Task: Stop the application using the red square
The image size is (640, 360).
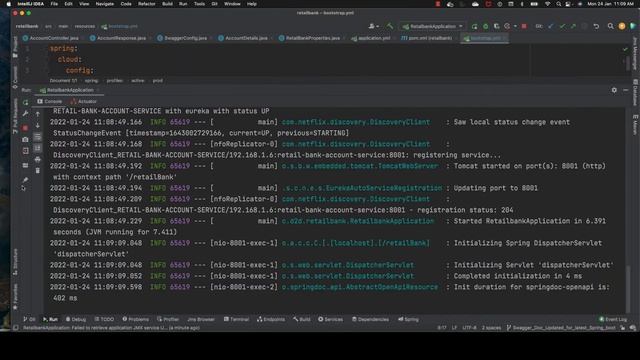Action: [524, 26]
